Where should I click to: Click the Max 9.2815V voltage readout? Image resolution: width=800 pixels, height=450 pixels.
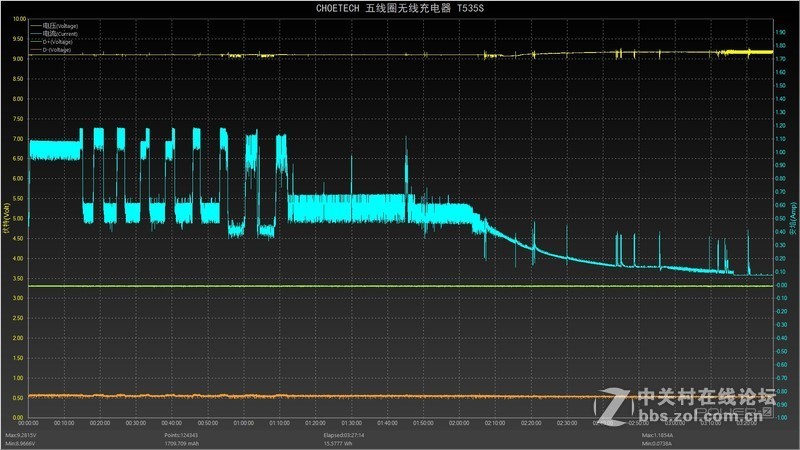[x=21, y=435]
